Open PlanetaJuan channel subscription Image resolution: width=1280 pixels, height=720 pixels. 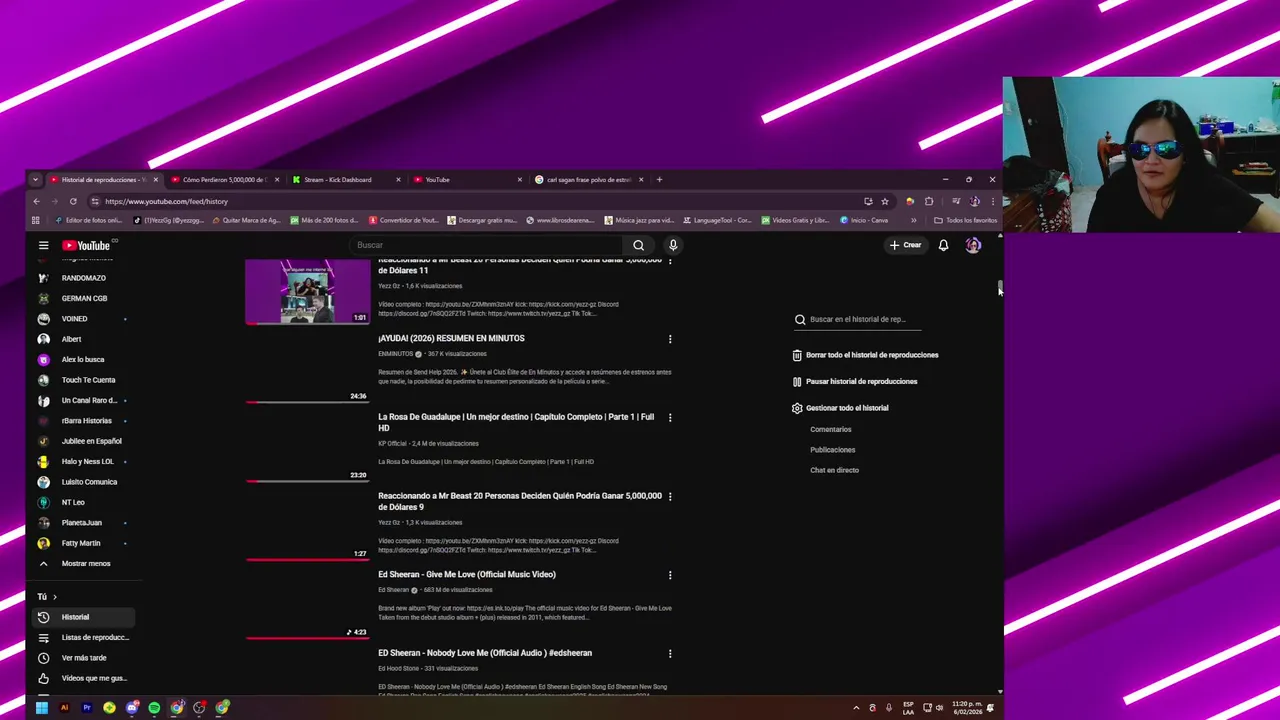pos(82,523)
